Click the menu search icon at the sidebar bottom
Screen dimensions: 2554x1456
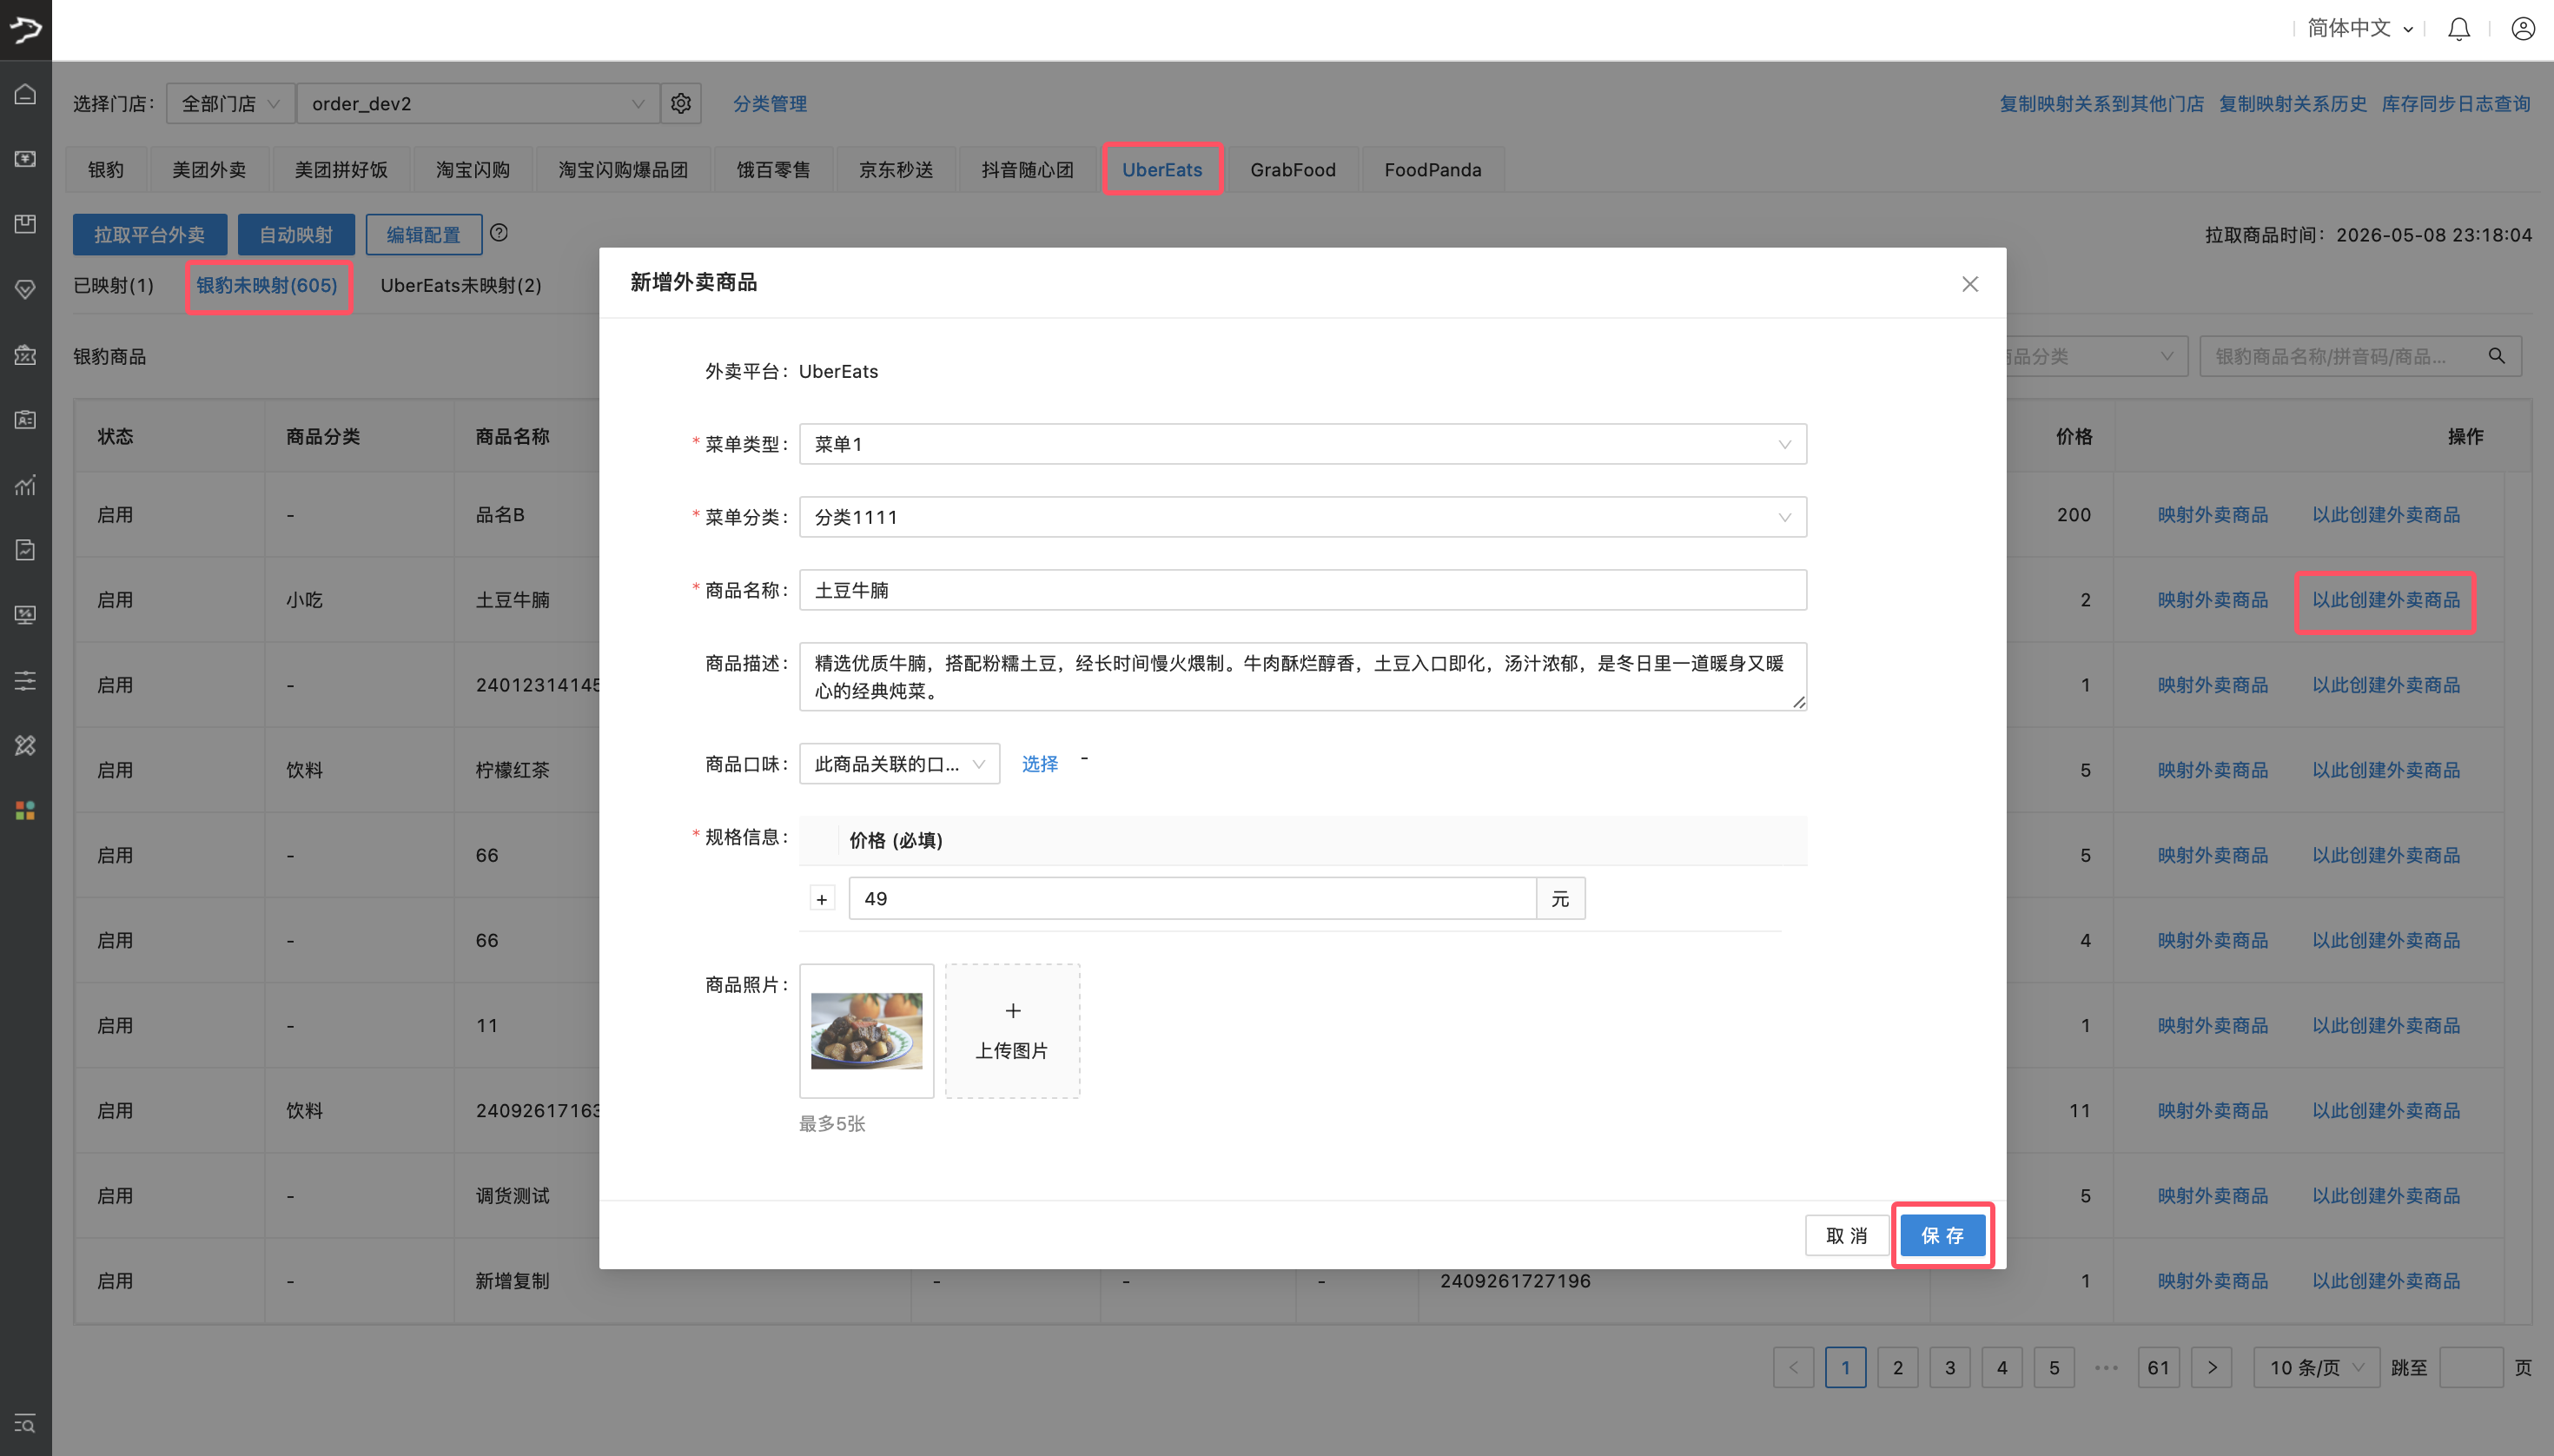pyautogui.click(x=26, y=1423)
